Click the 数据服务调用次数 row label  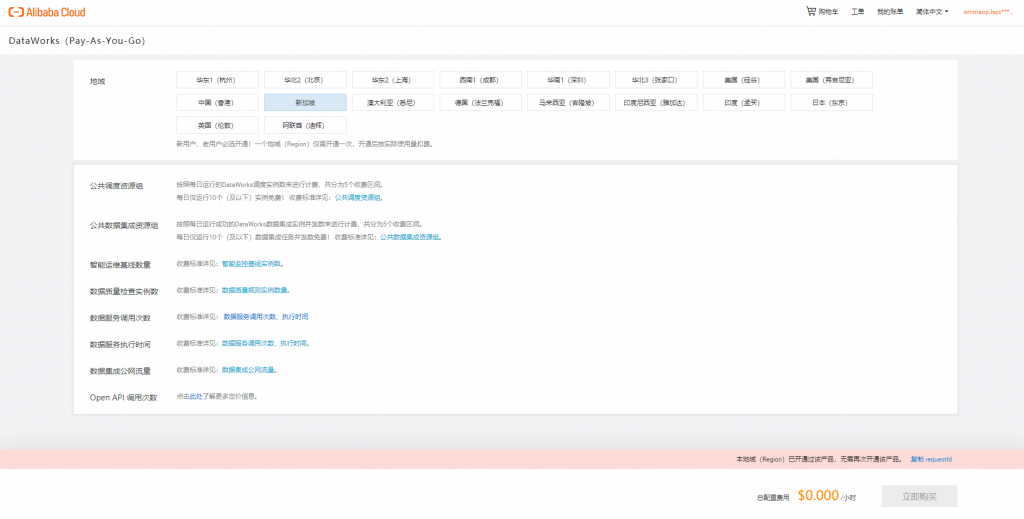120,318
